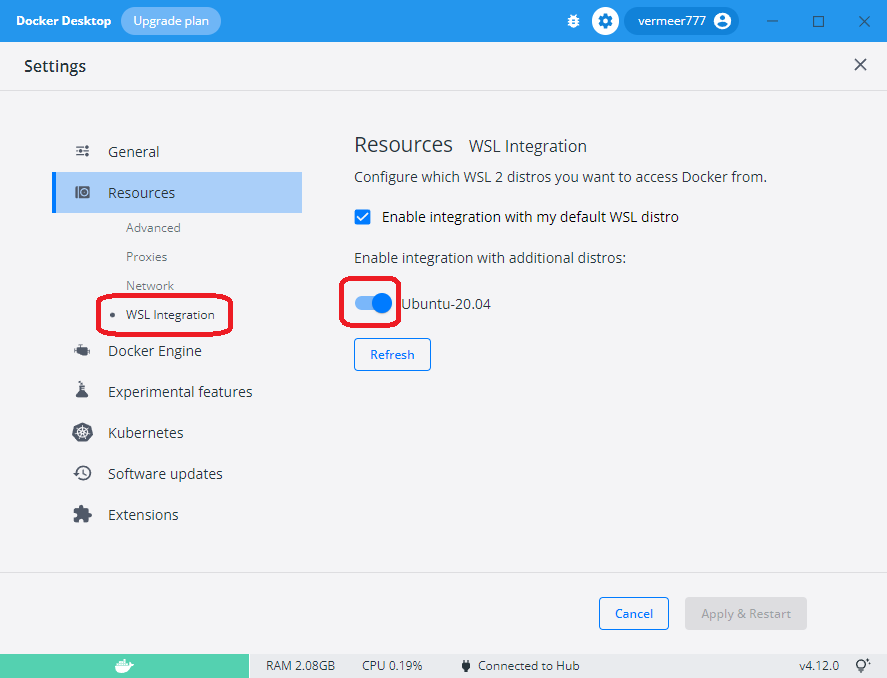Select the Network subsection
887x678 pixels.
click(x=150, y=286)
